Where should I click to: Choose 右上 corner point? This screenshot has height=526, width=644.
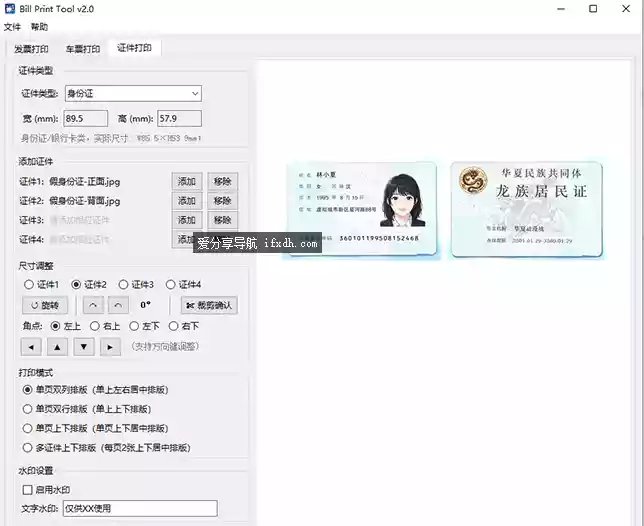(105, 326)
